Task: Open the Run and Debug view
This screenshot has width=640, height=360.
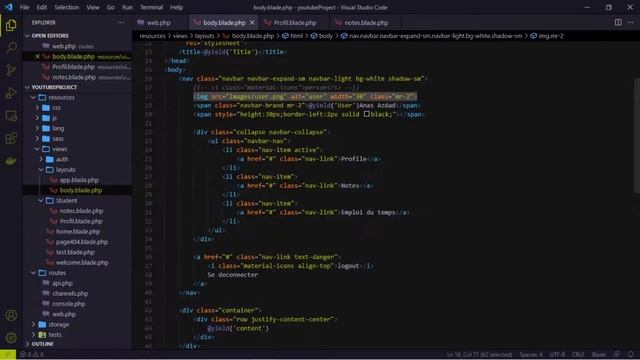Action: 11,93
